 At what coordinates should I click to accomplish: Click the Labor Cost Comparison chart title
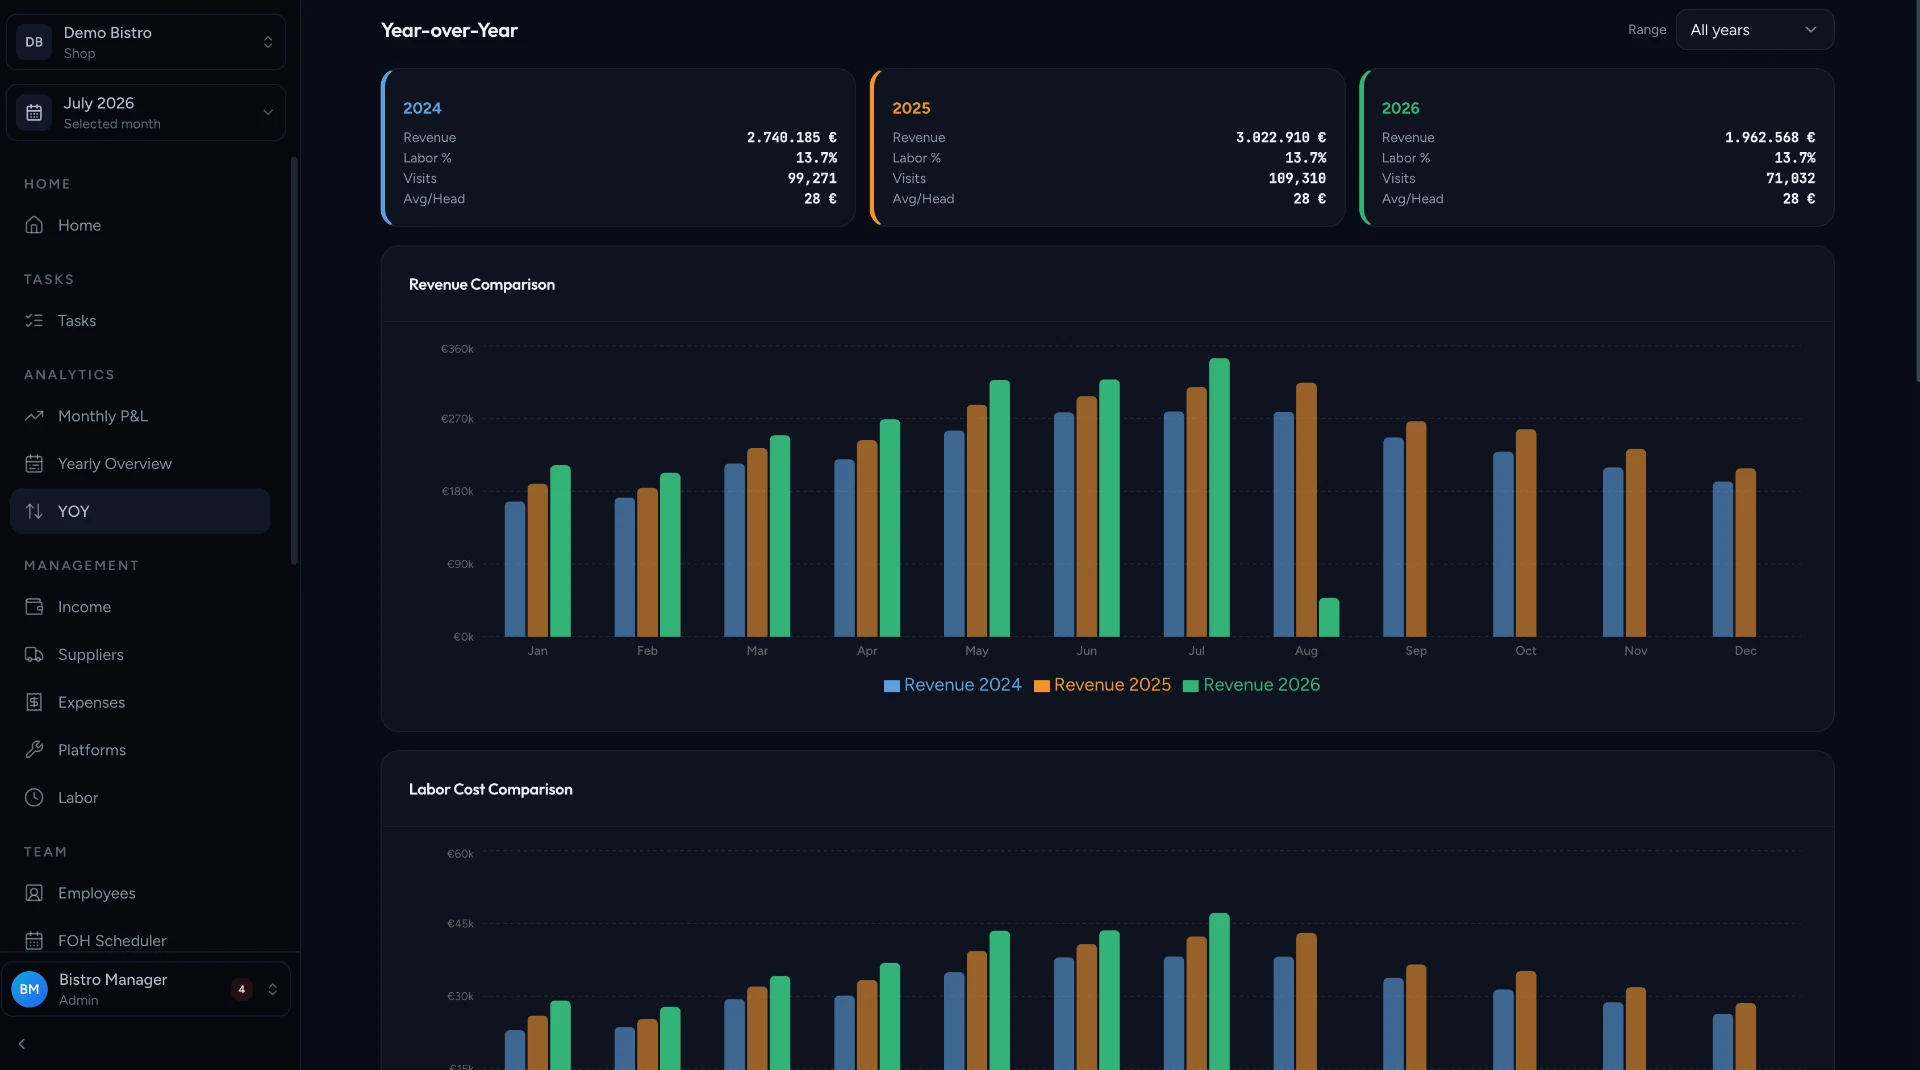coord(491,789)
